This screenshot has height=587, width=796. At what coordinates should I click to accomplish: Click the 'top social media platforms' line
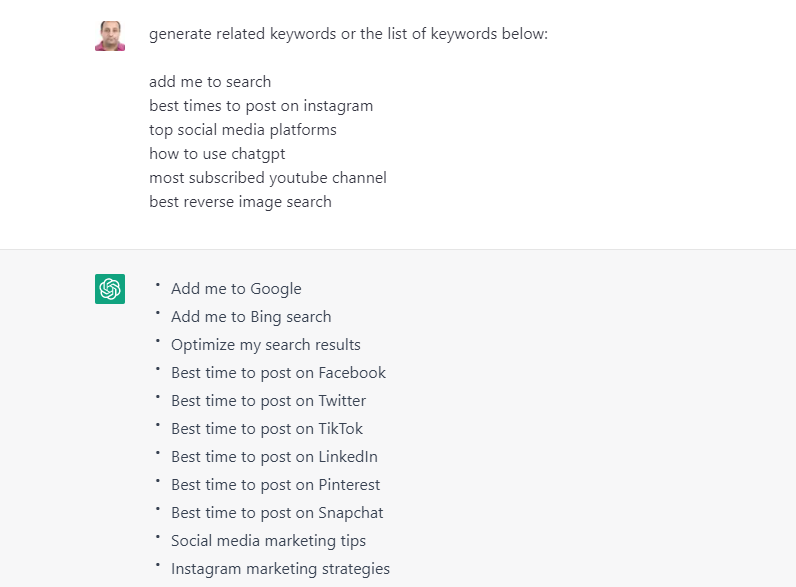[x=243, y=130]
